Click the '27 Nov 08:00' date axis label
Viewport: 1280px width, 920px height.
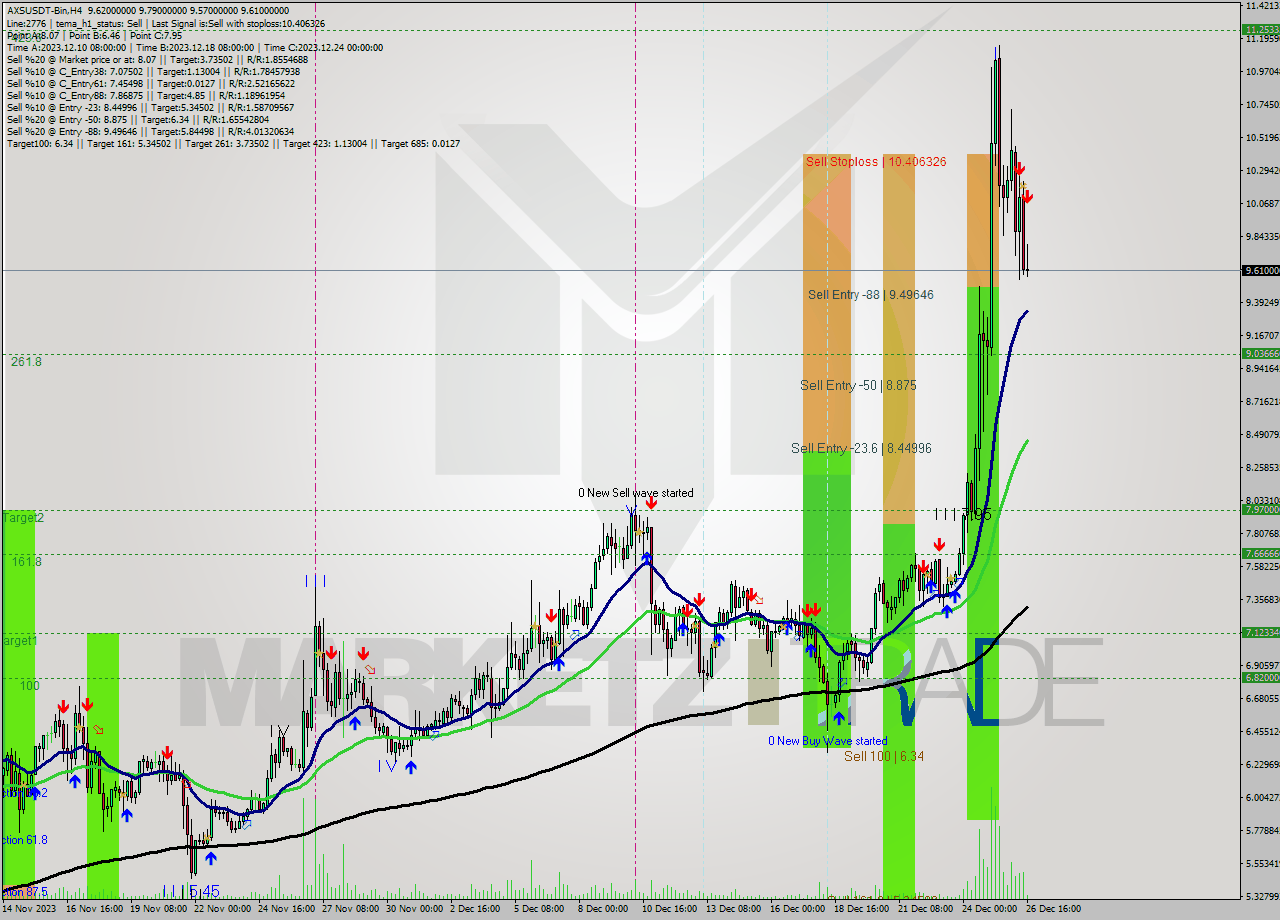(351, 909)
